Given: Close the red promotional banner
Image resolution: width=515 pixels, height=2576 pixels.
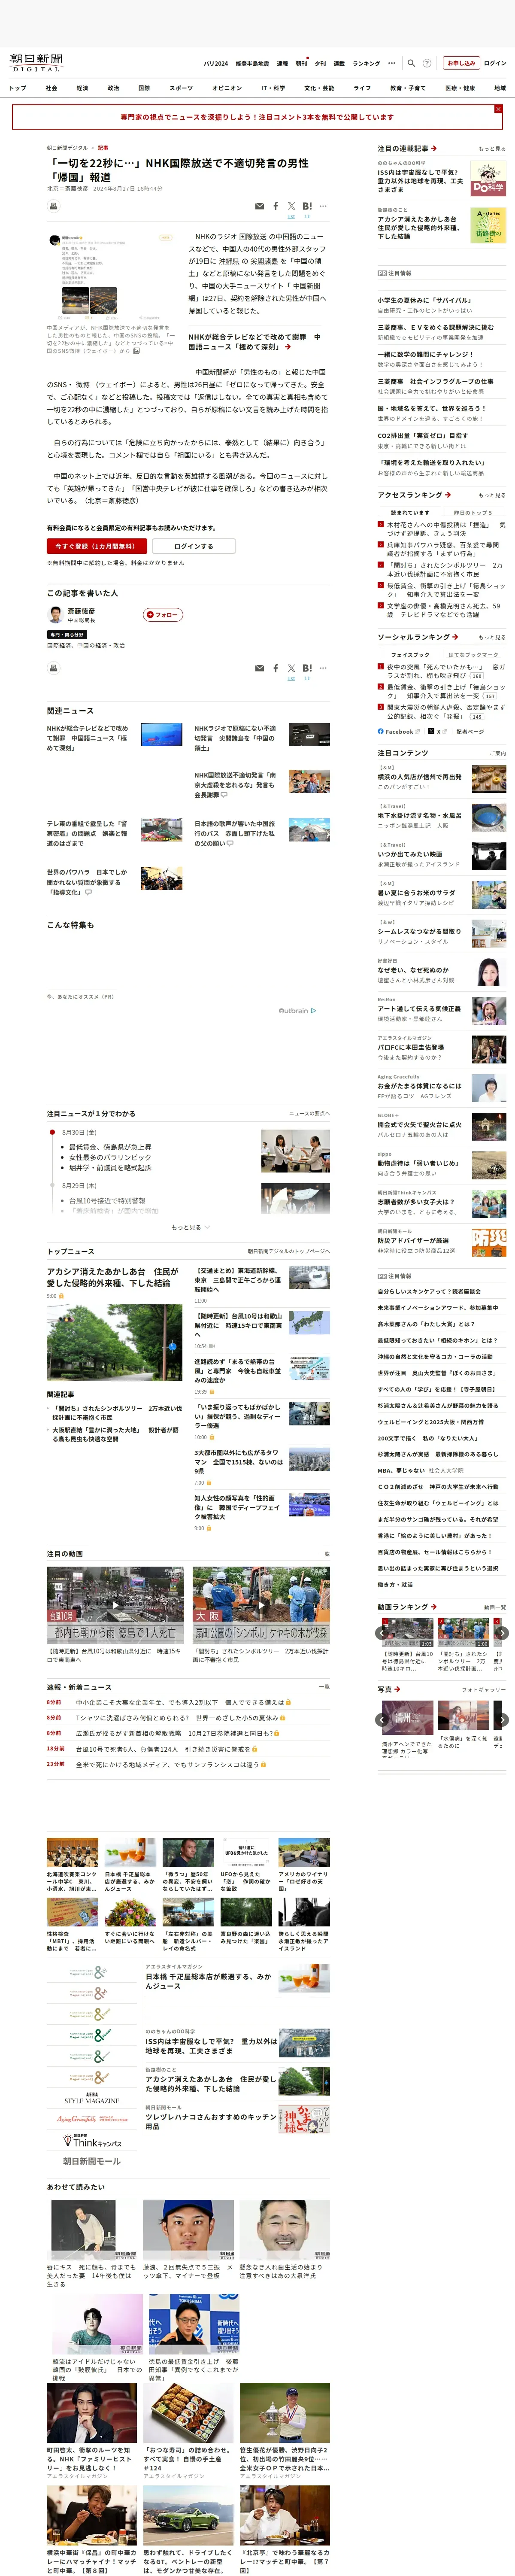Looking at the screenshot, I should (x=498, y=109).
